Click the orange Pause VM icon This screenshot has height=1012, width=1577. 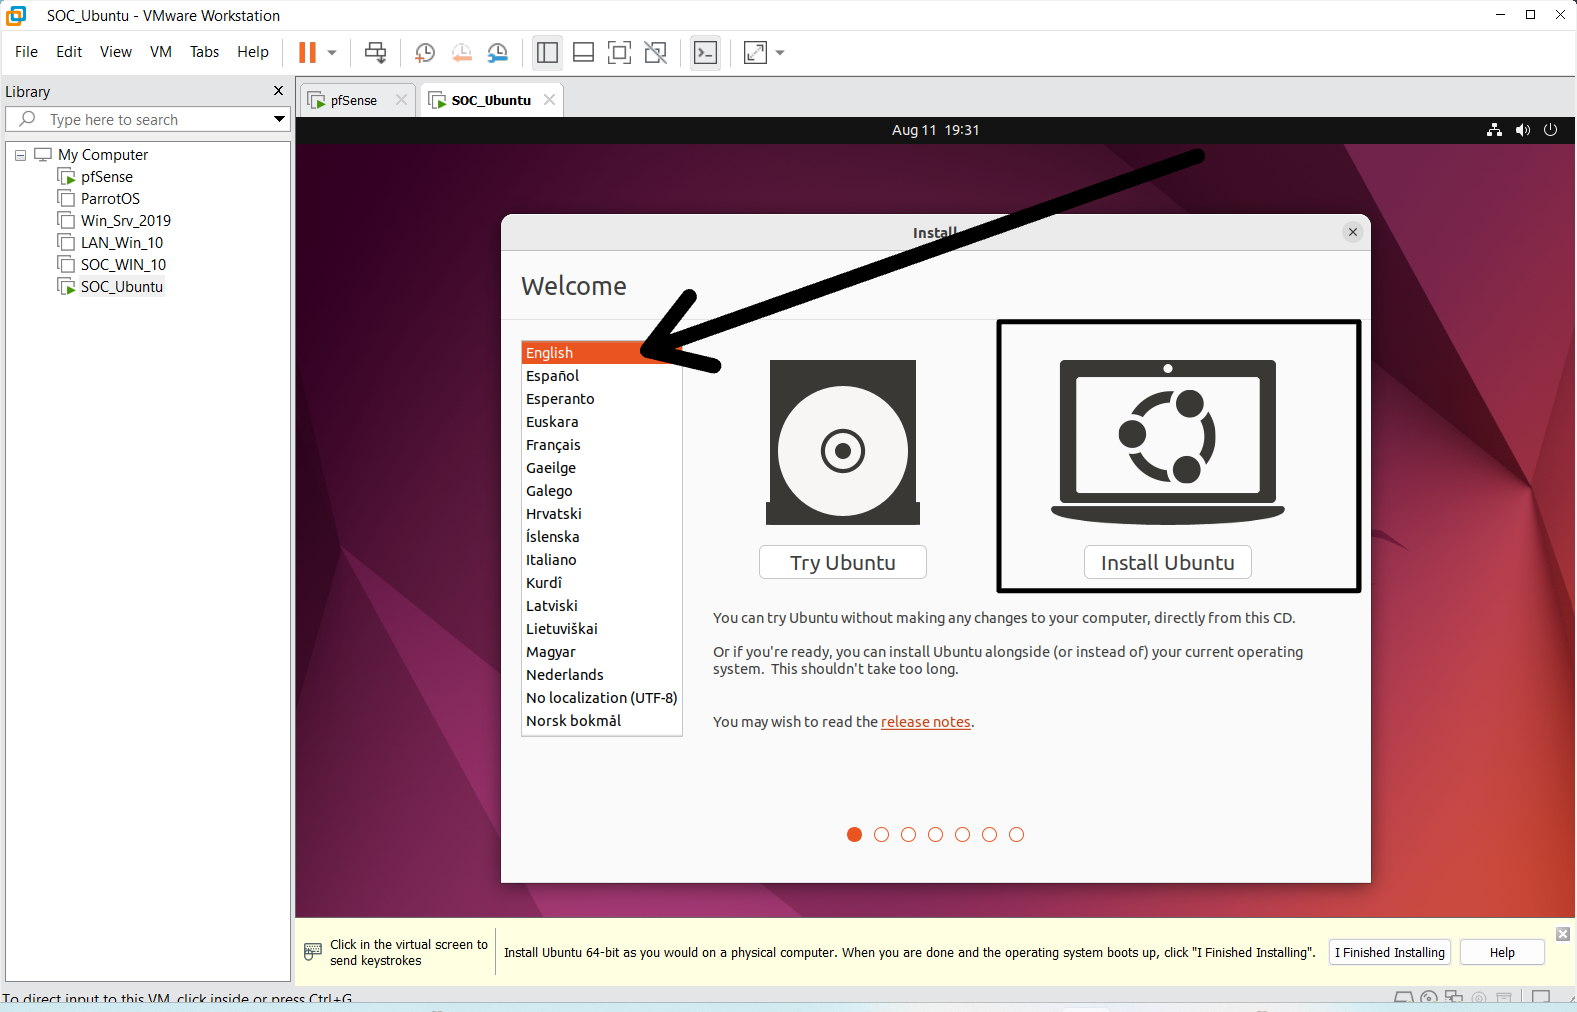307,52
